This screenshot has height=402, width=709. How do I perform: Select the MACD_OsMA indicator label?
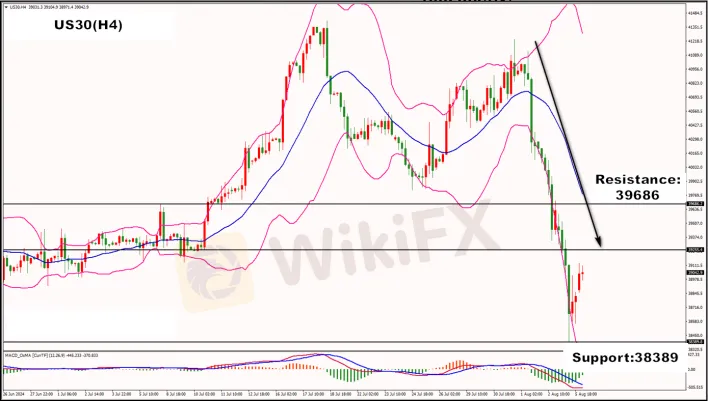51,355
